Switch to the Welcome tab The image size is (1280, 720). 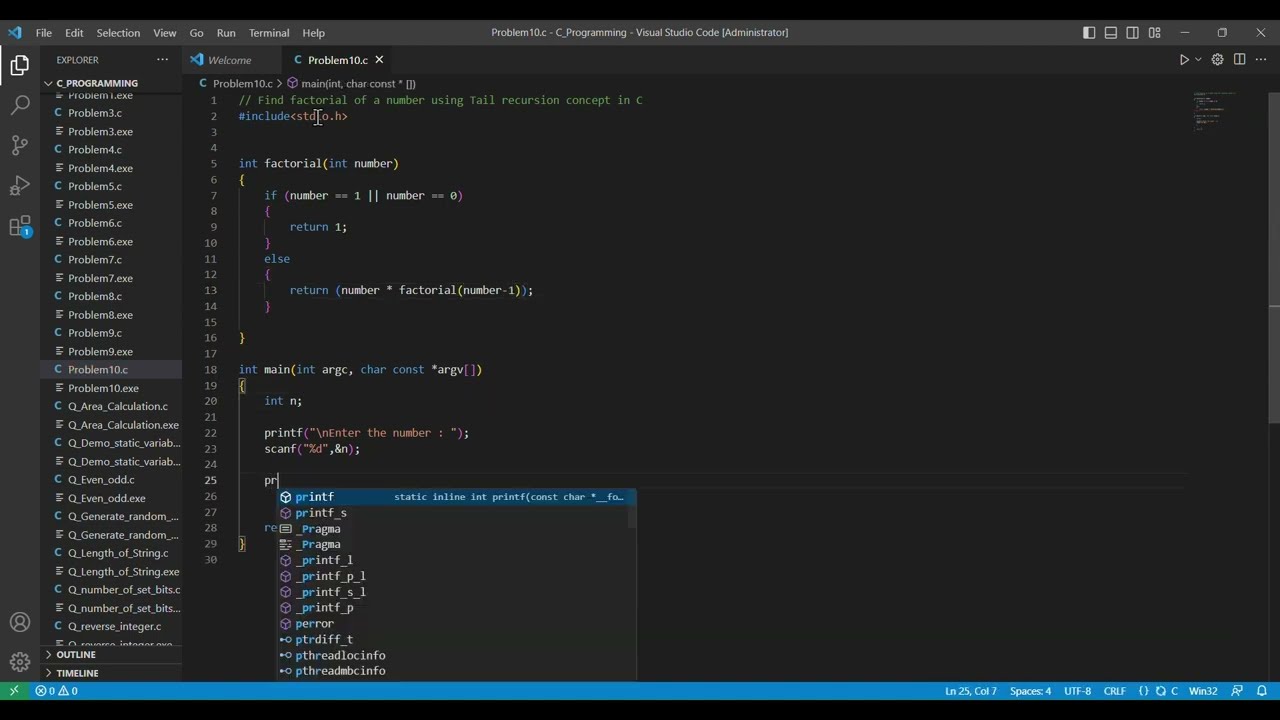pyautogui.click(x=229, y=60)
